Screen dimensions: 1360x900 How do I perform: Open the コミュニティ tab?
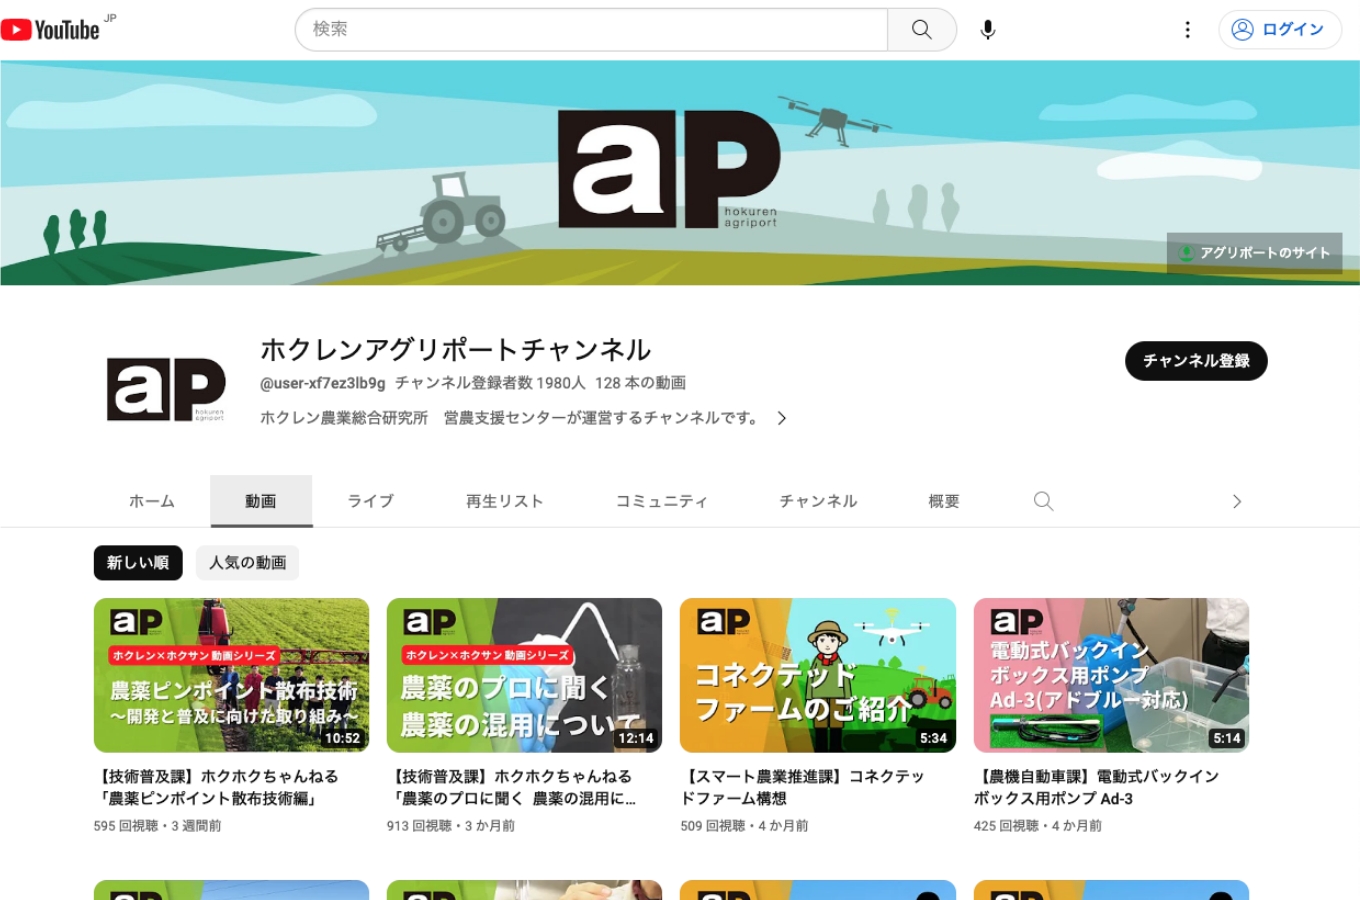click(661, 501)
